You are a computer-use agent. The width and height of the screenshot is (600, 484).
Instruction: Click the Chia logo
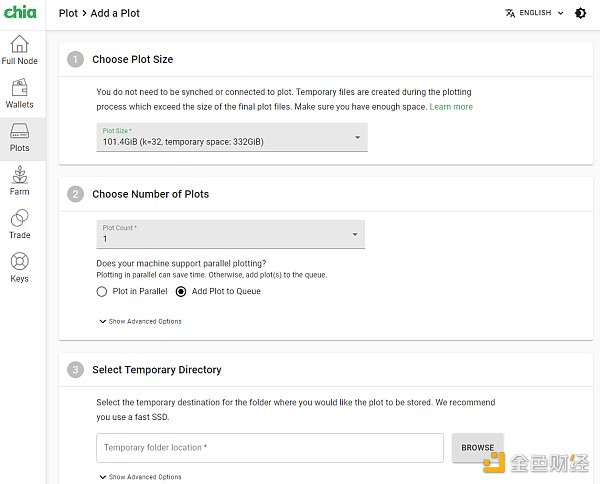19,13
